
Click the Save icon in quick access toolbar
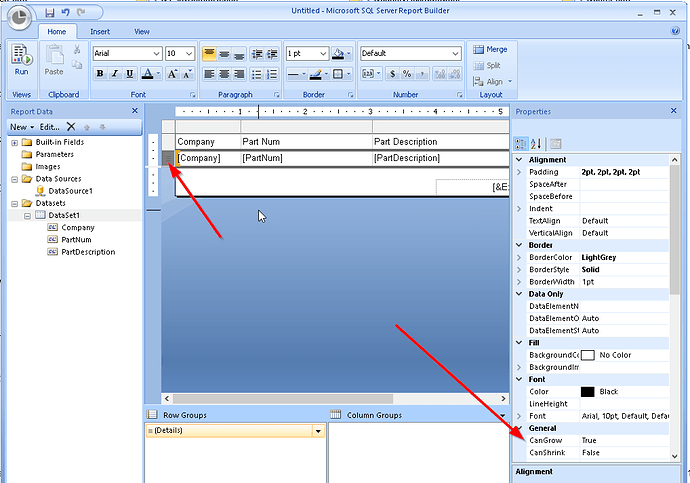point(50,13)
